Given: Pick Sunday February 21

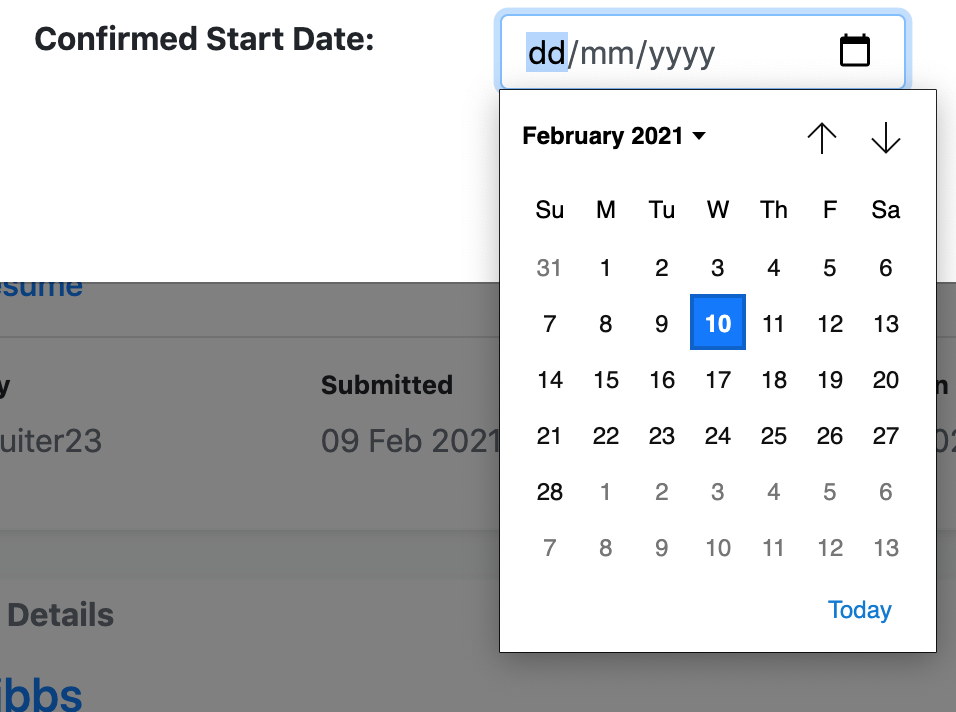Looking at the screenshot, I should click(549, 436).
